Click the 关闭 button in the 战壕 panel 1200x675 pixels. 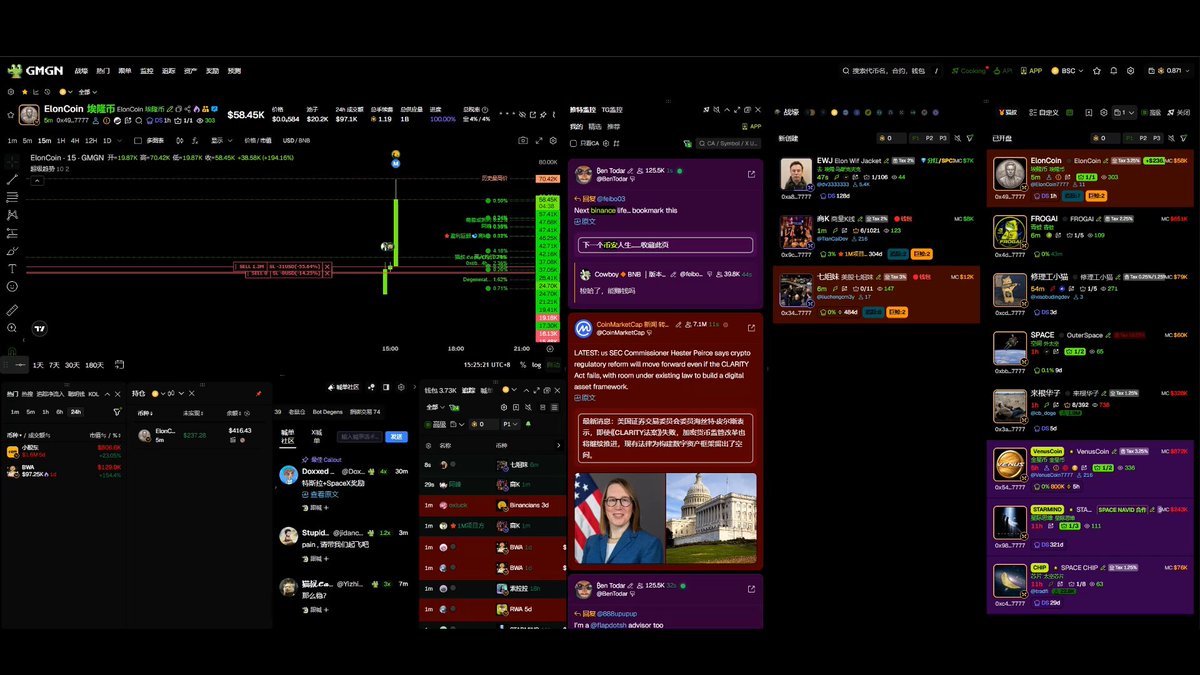[1179, 113]
